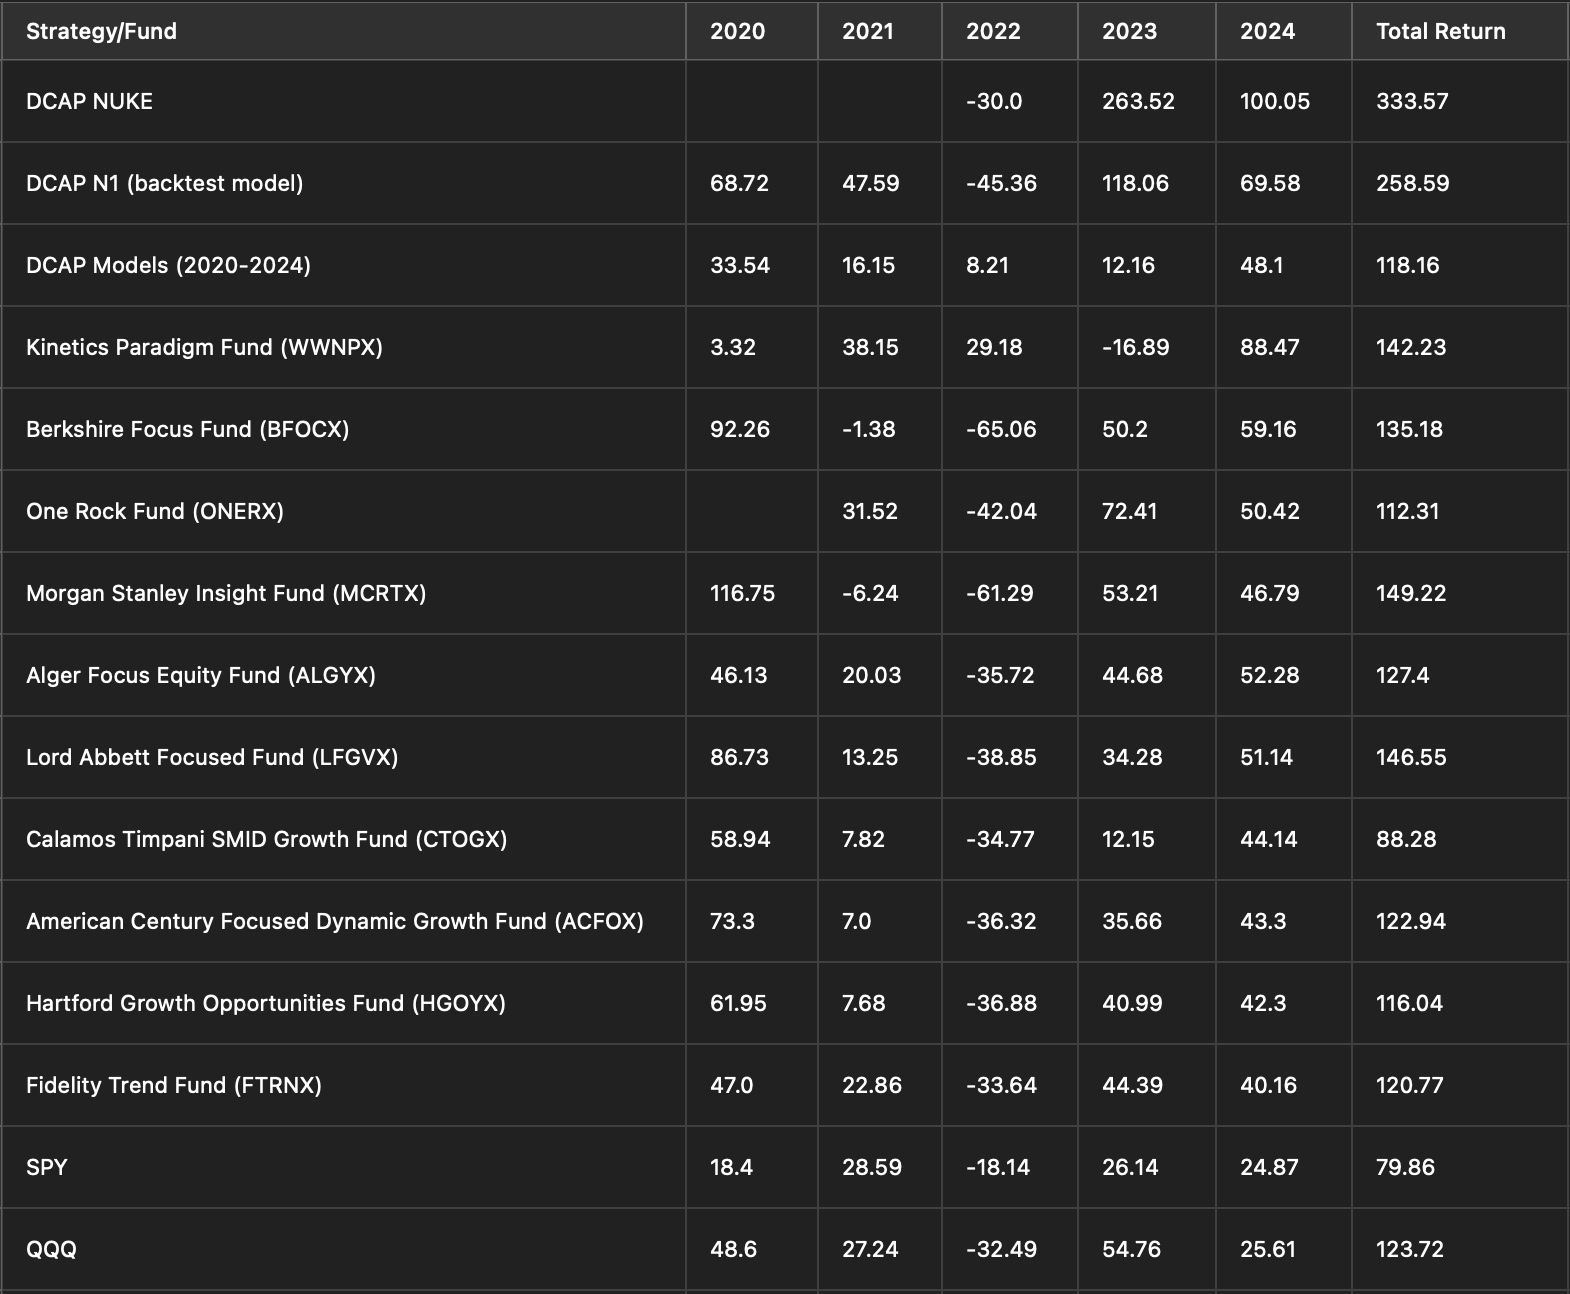Select the SPY row name
The image size is (1570, 1294).
coord(46,1167)
